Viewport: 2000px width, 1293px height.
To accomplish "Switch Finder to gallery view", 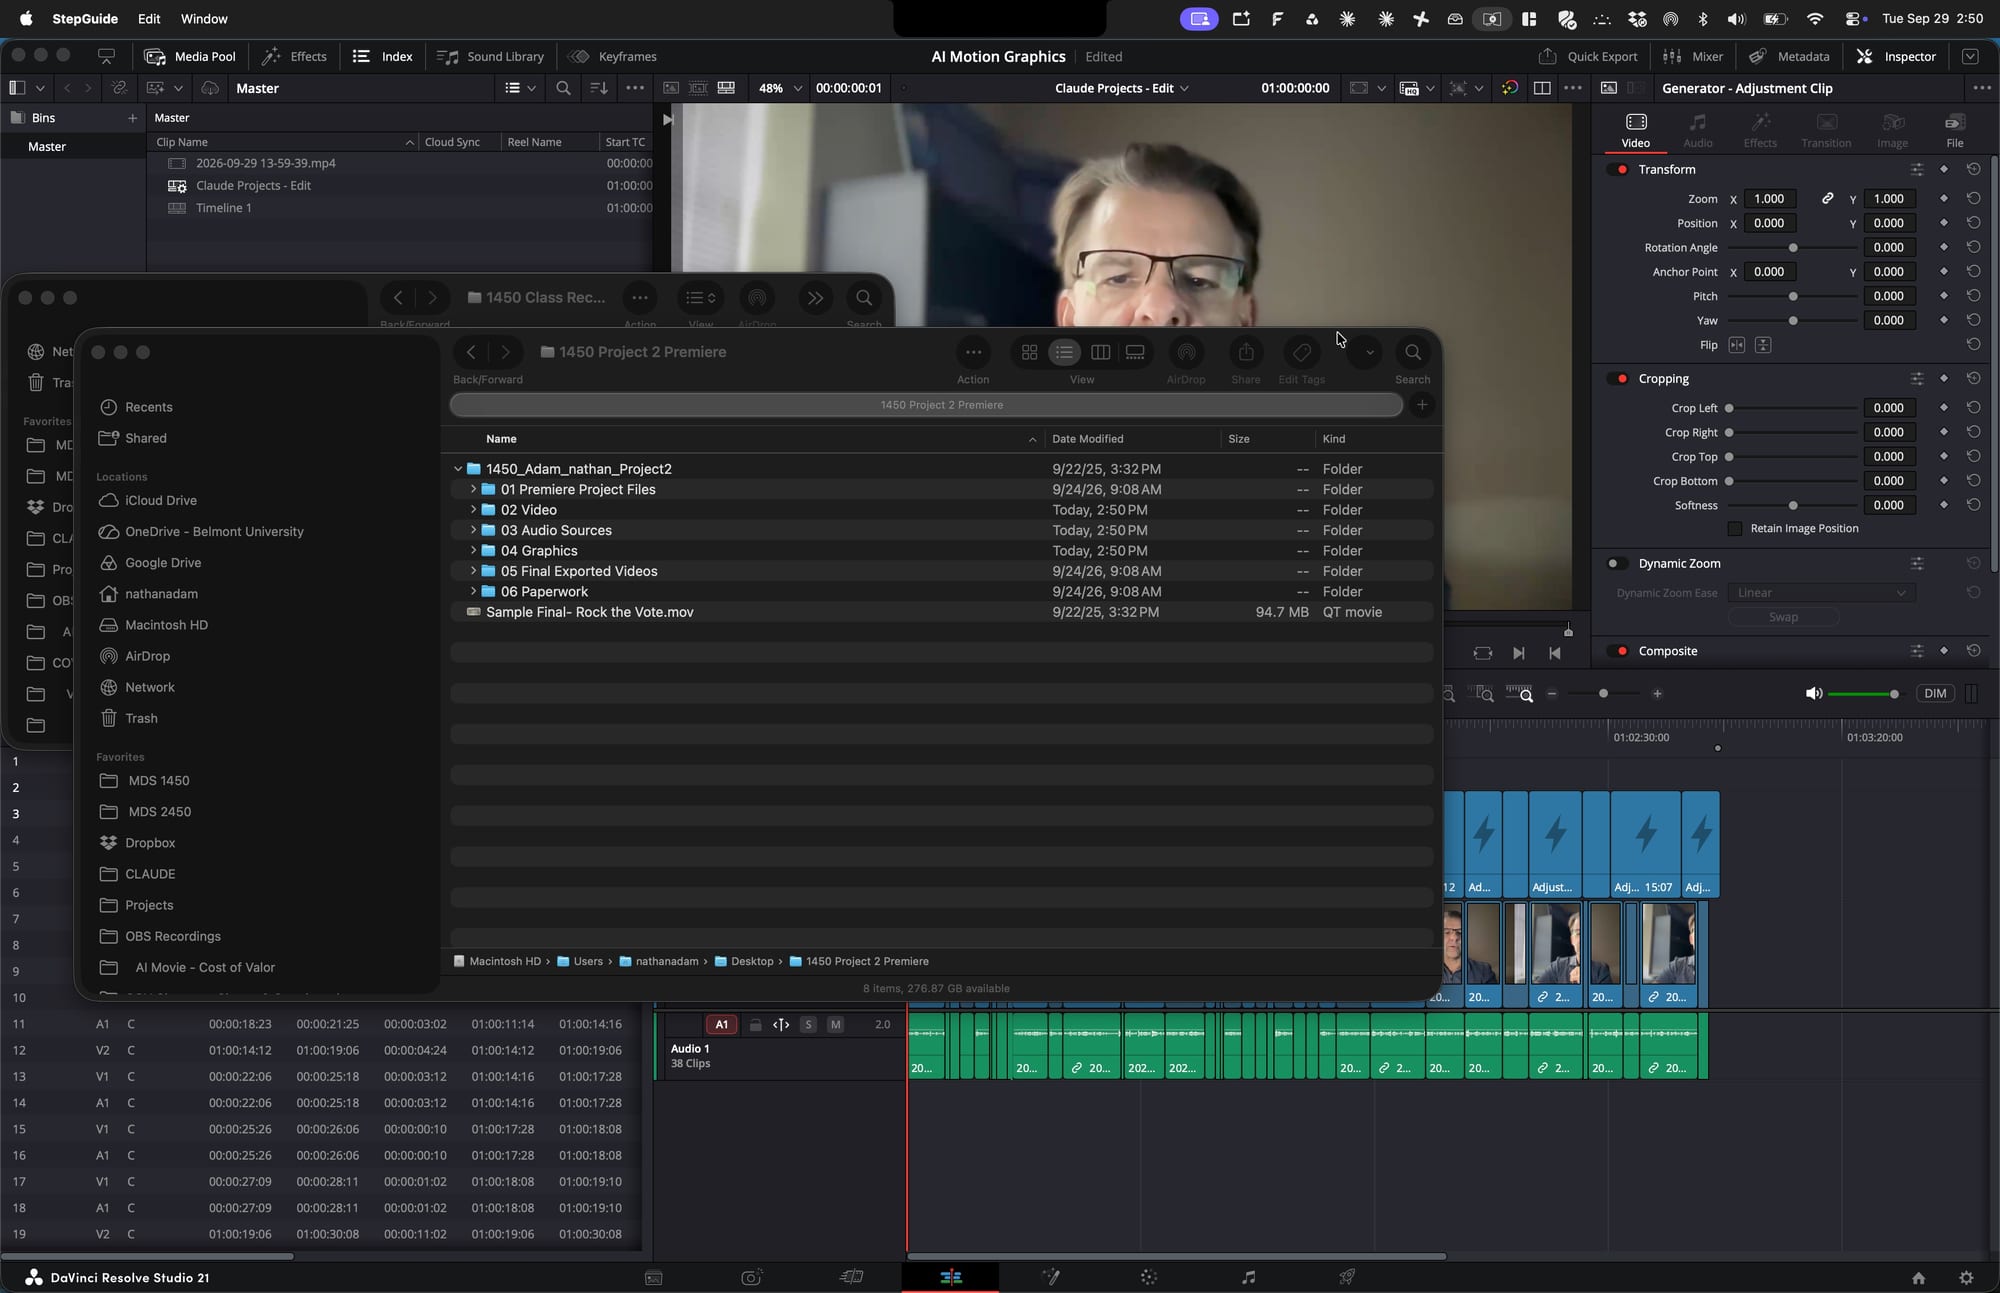I will pyautogui.click(x=1135, y=352).
